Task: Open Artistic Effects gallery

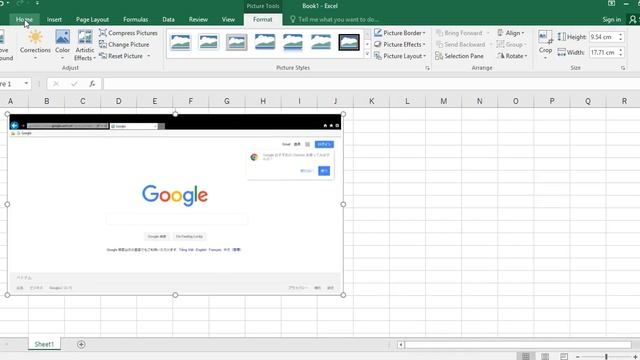Action: point(85,45)
